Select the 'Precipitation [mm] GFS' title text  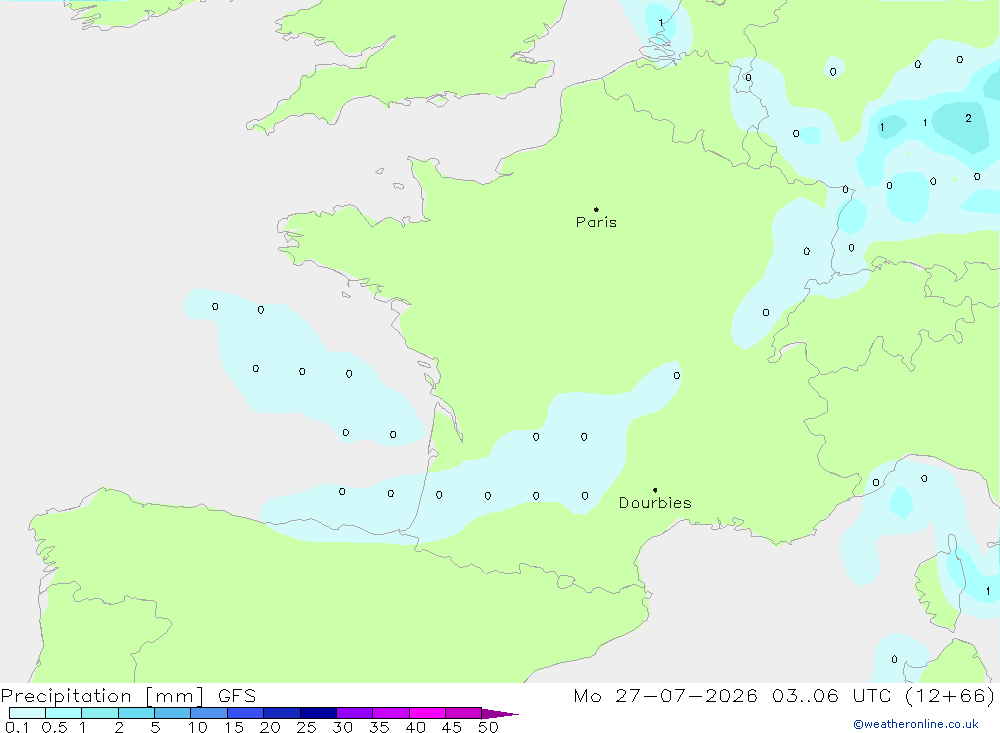[128, 696]
